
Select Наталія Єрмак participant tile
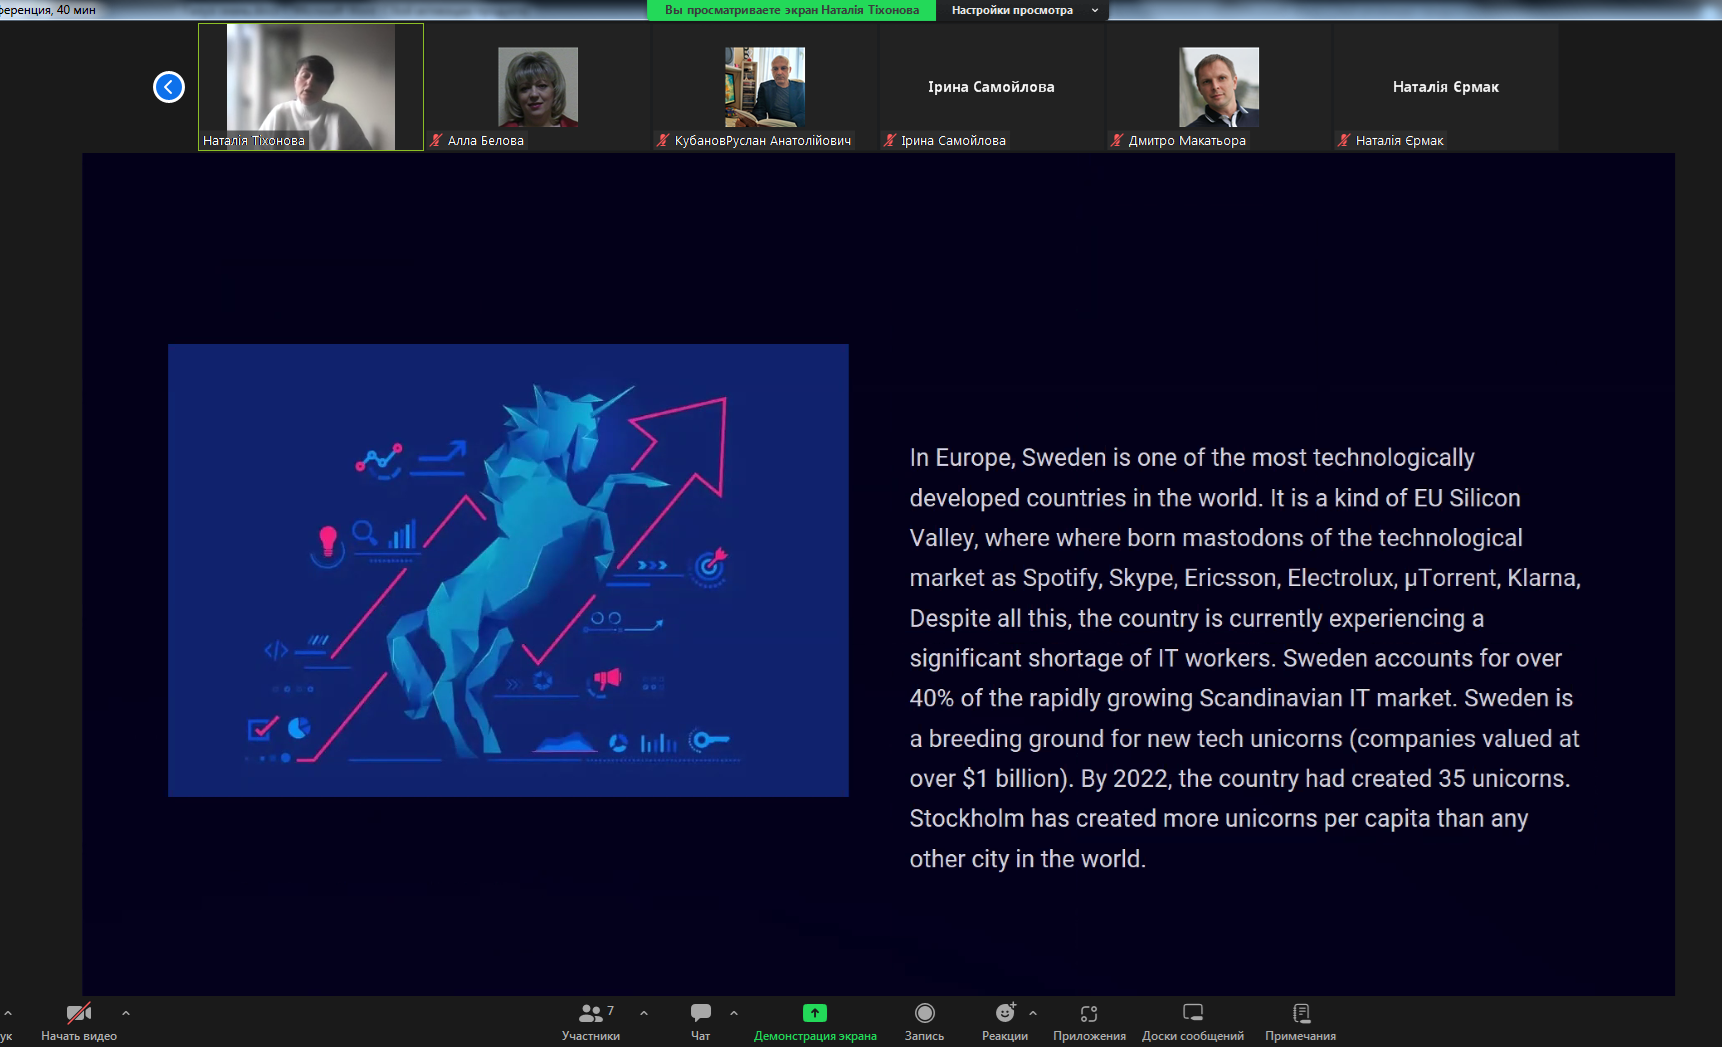pyautogui.click(x=1446, y=87)
